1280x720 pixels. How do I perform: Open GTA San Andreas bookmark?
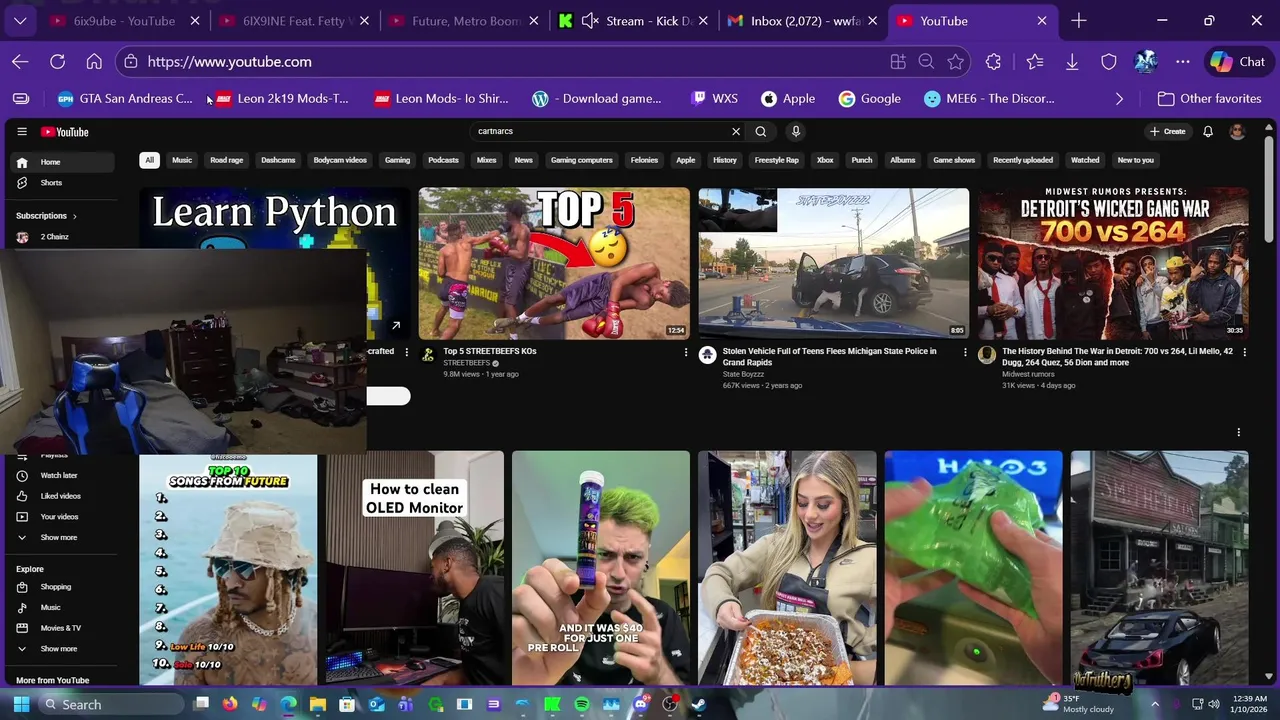(125, 99)
